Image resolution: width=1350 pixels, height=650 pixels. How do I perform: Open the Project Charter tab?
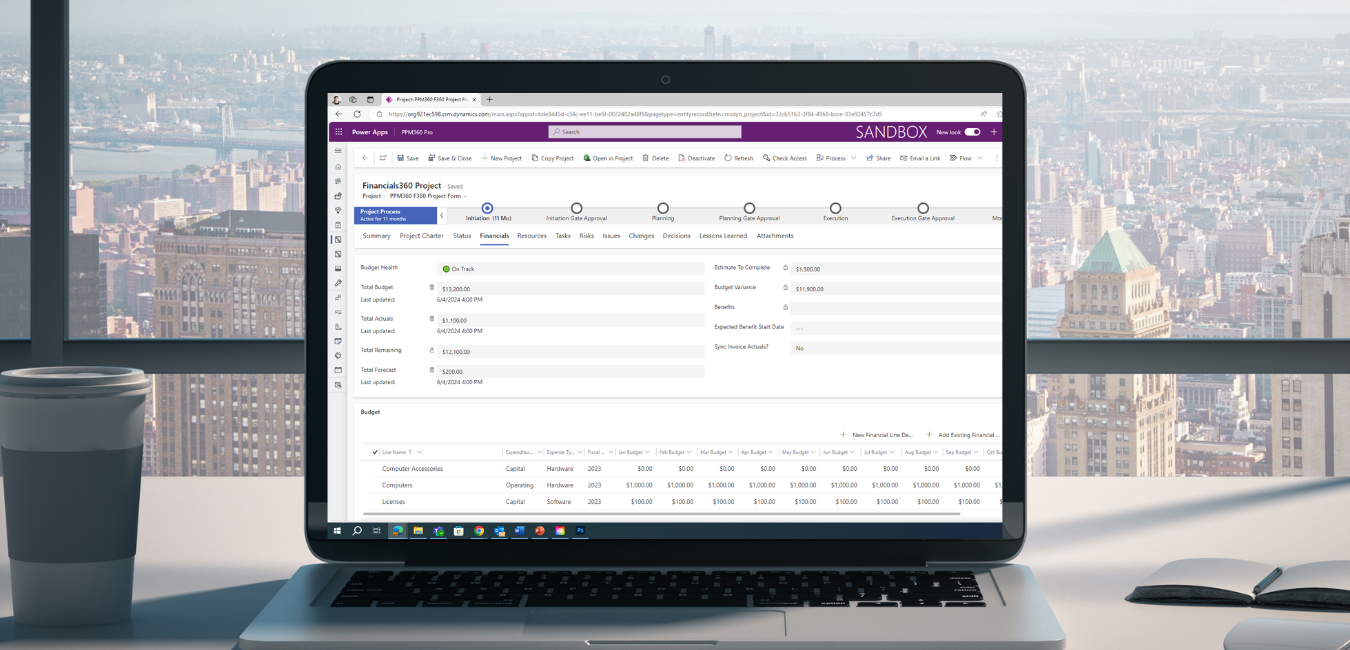(x=421, y=236)
